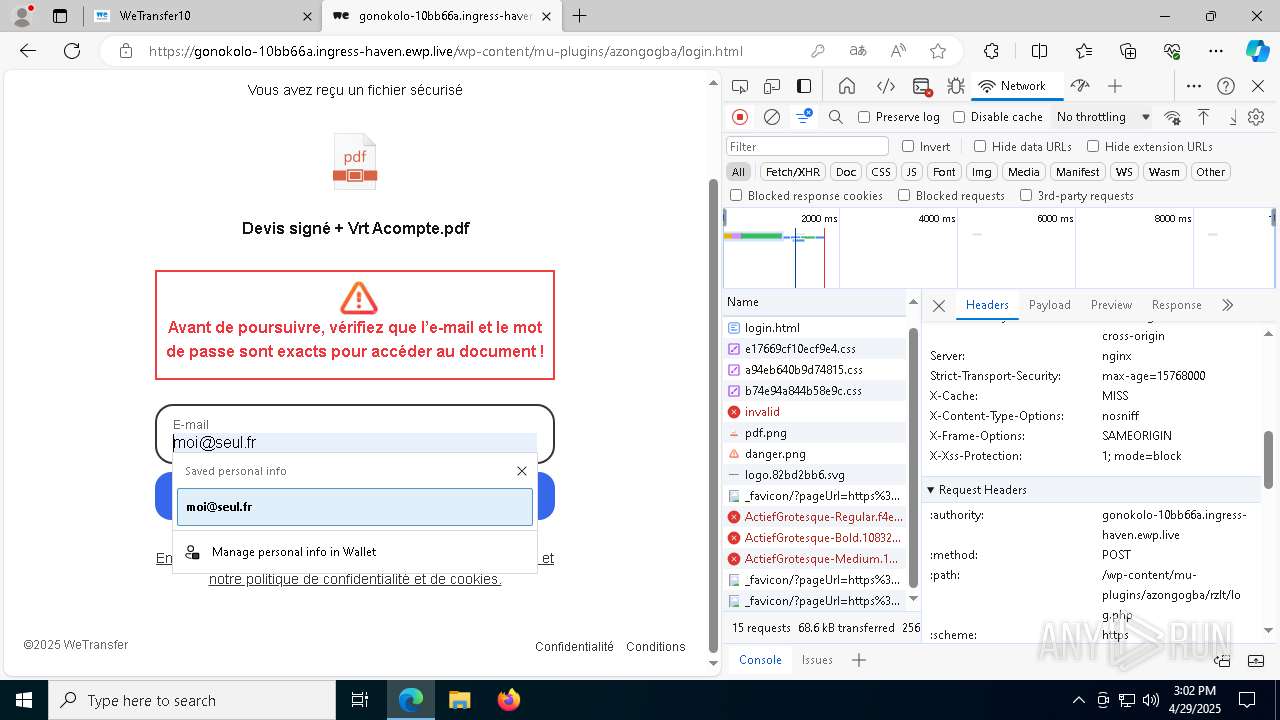
Task: Open the Inspect element picker tool
Action: coord(740,86)
